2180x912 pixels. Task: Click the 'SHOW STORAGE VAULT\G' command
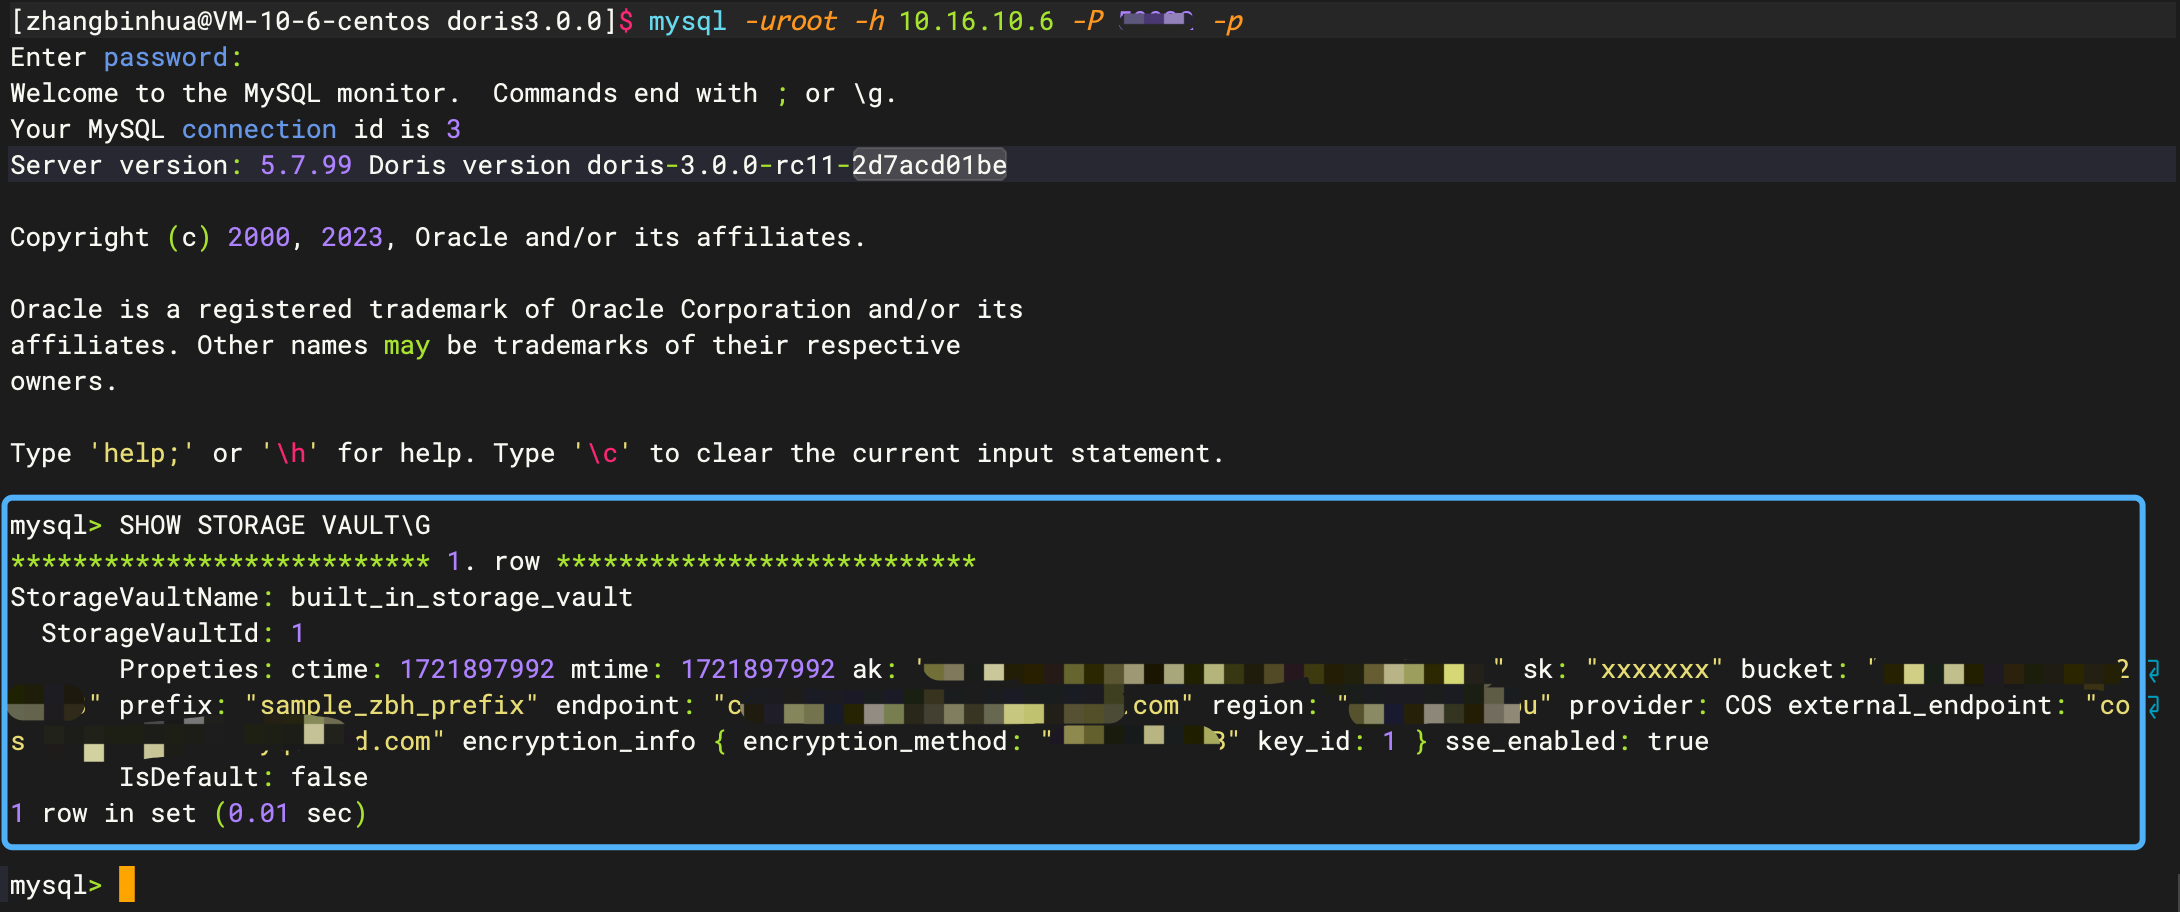[x=275, y=525]
